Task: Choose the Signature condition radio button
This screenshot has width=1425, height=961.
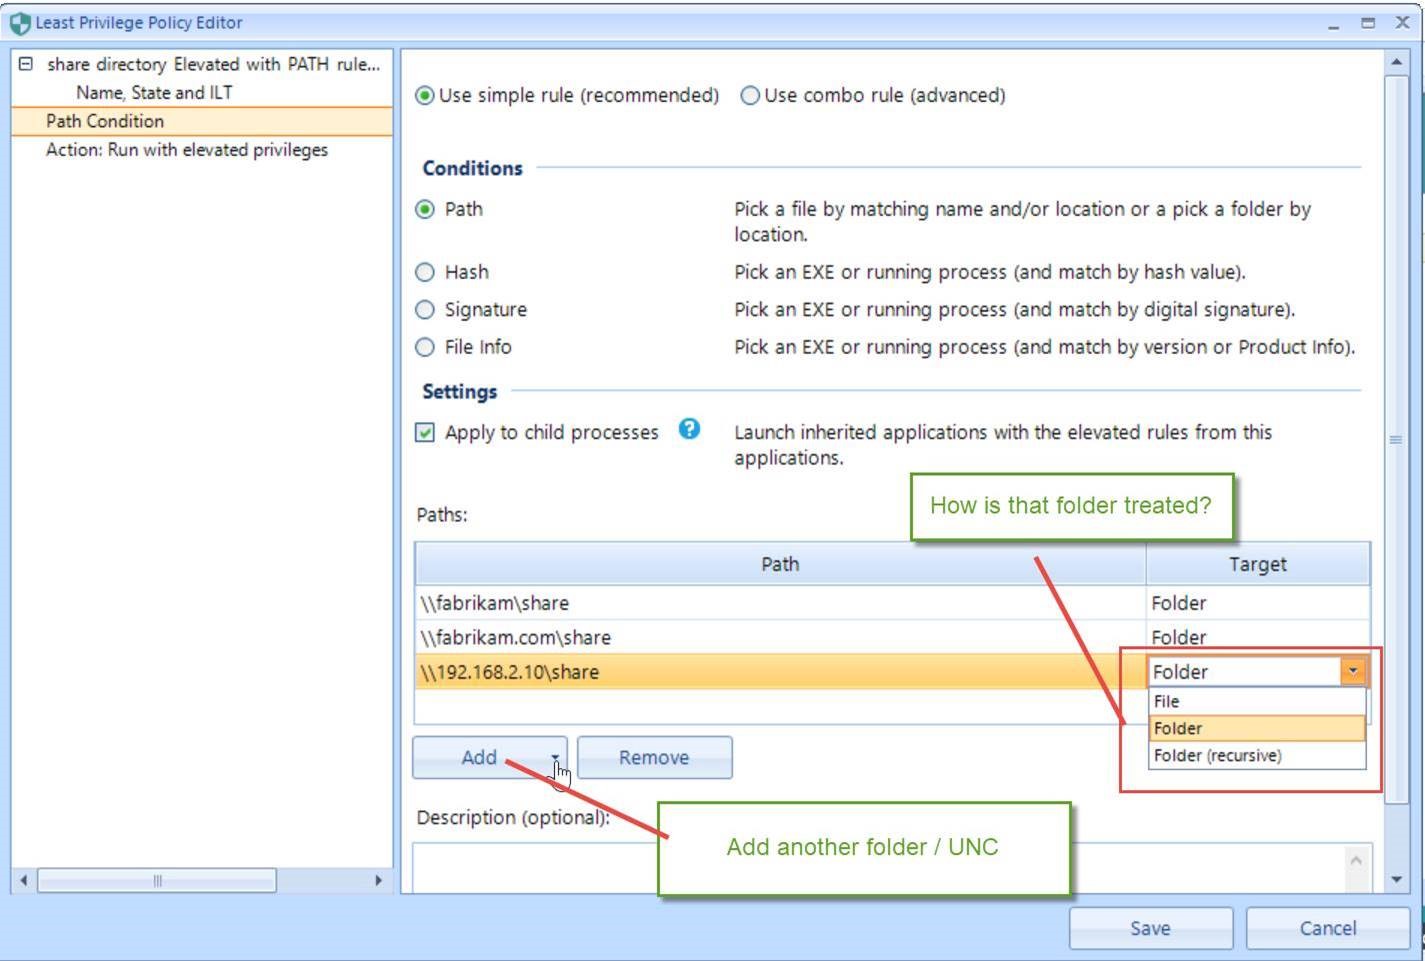Action: pyautogui.click(x=425, y=310)
